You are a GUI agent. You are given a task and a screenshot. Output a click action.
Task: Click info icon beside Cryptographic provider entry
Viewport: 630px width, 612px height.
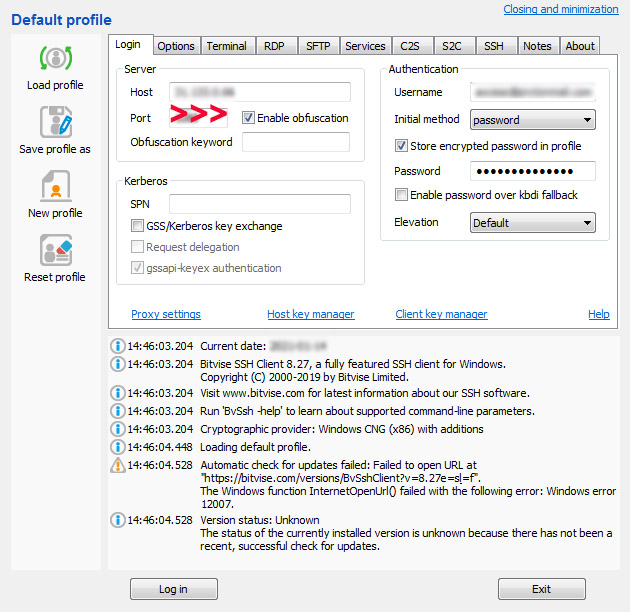pos(118,429)
